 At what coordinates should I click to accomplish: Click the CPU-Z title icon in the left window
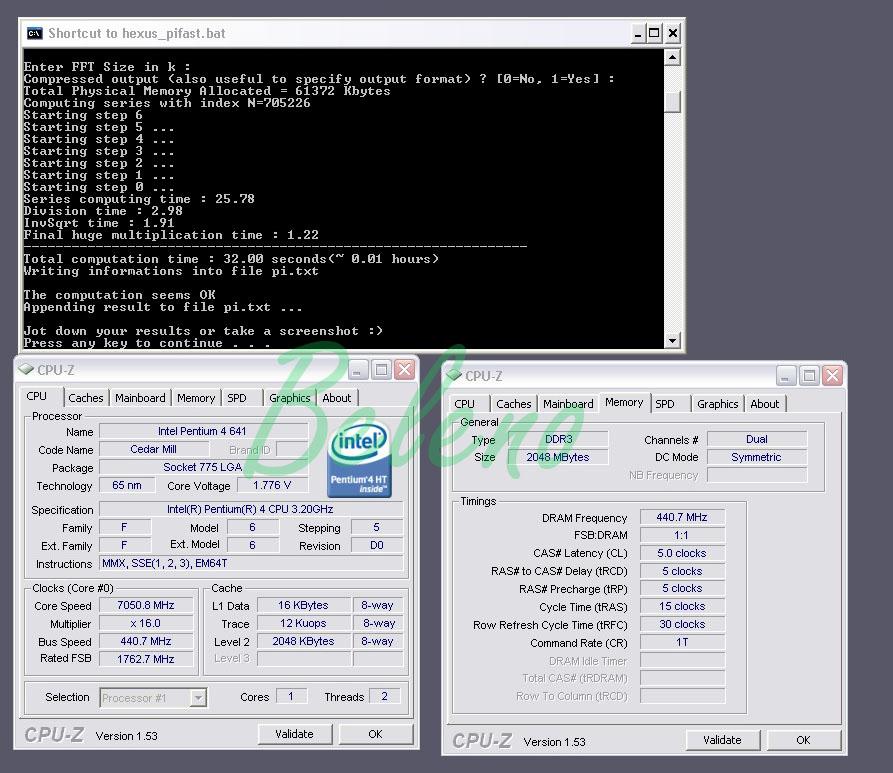[26, 369]
